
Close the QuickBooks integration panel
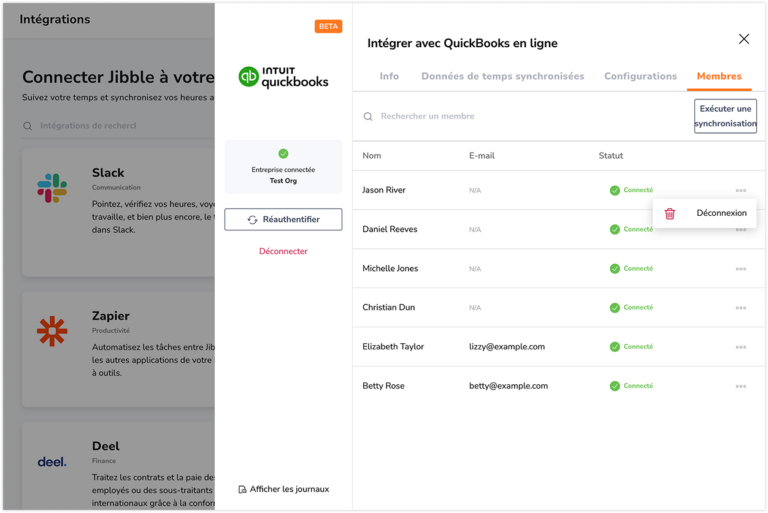[x=743, y=39]
